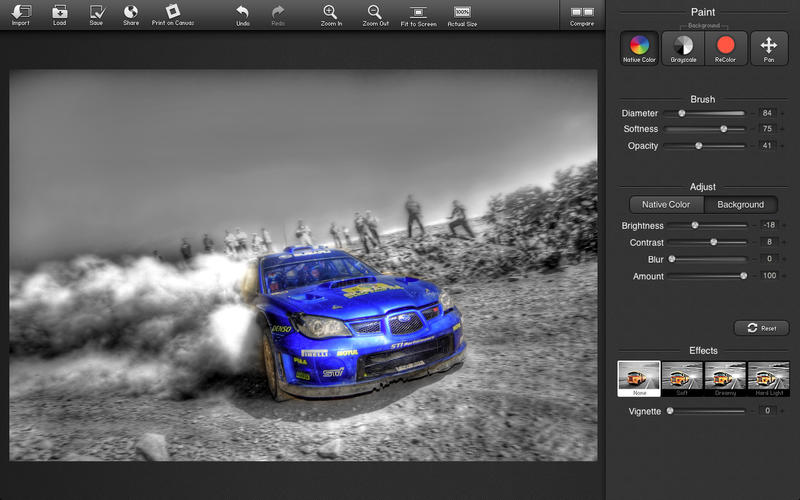The image size is (800, 500).
Task: Click the Diameter brush slider
Action: click(x=705, y=113)
